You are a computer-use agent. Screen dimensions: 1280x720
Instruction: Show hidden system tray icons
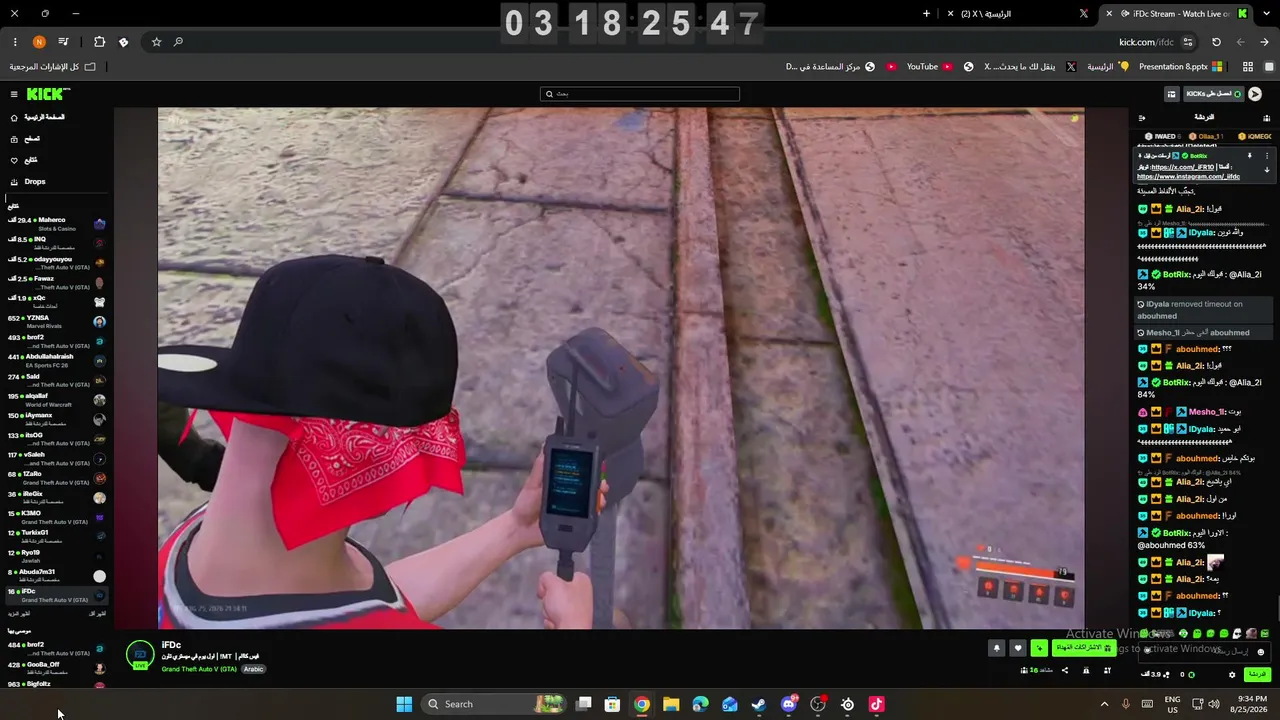point(1104,704)
